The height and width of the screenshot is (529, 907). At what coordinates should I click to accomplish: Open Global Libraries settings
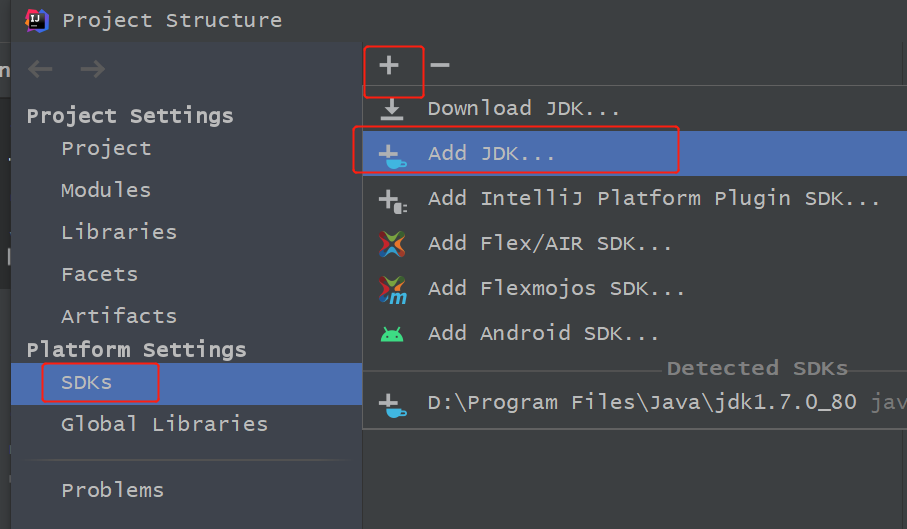pos(164,425)
